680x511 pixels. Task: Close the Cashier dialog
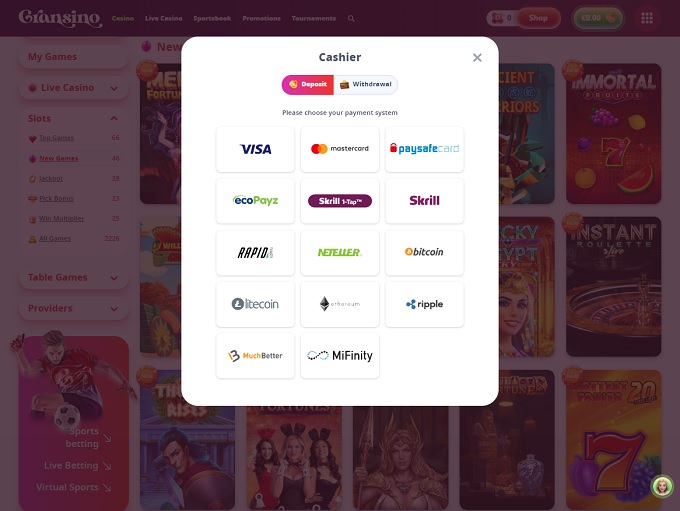coord(477,58)
